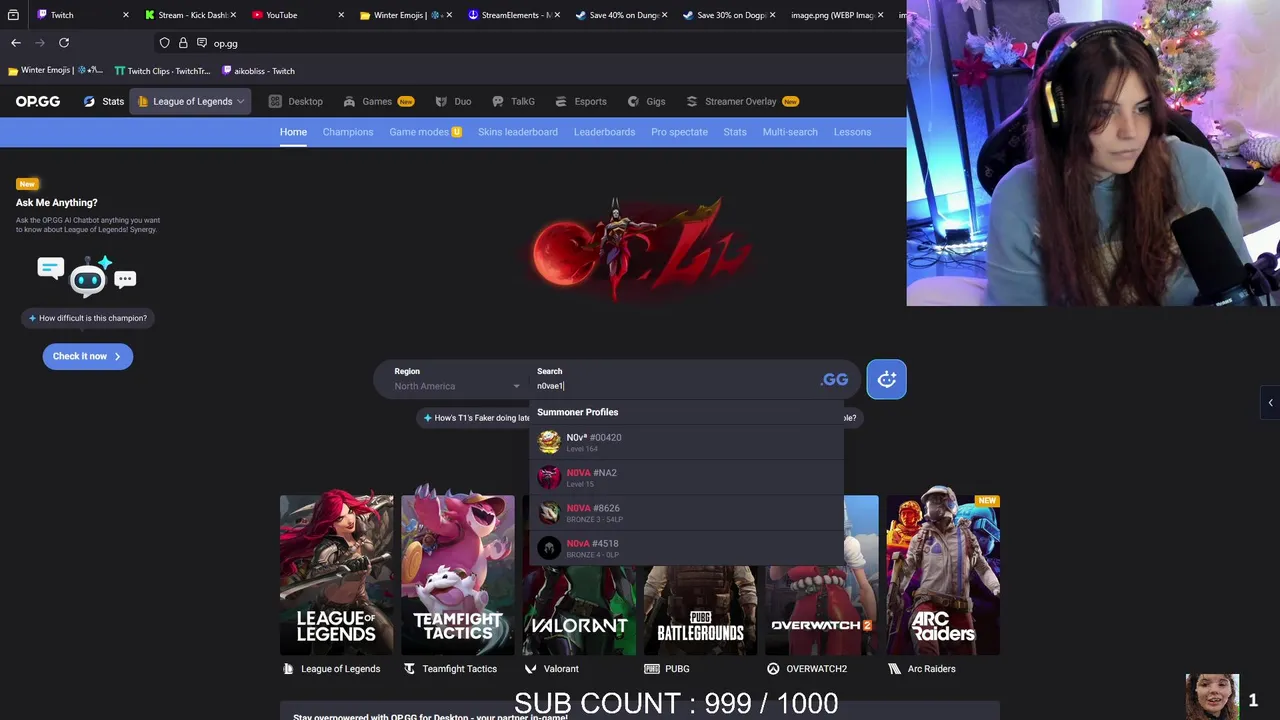
Task: Click the N0vª #00420 profile avatar
Action: point(549,441)
